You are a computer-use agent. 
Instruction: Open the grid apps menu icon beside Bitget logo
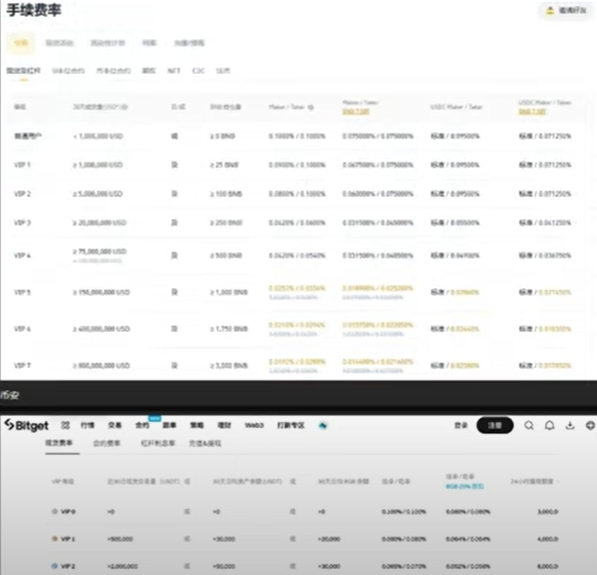pos(65,425)
